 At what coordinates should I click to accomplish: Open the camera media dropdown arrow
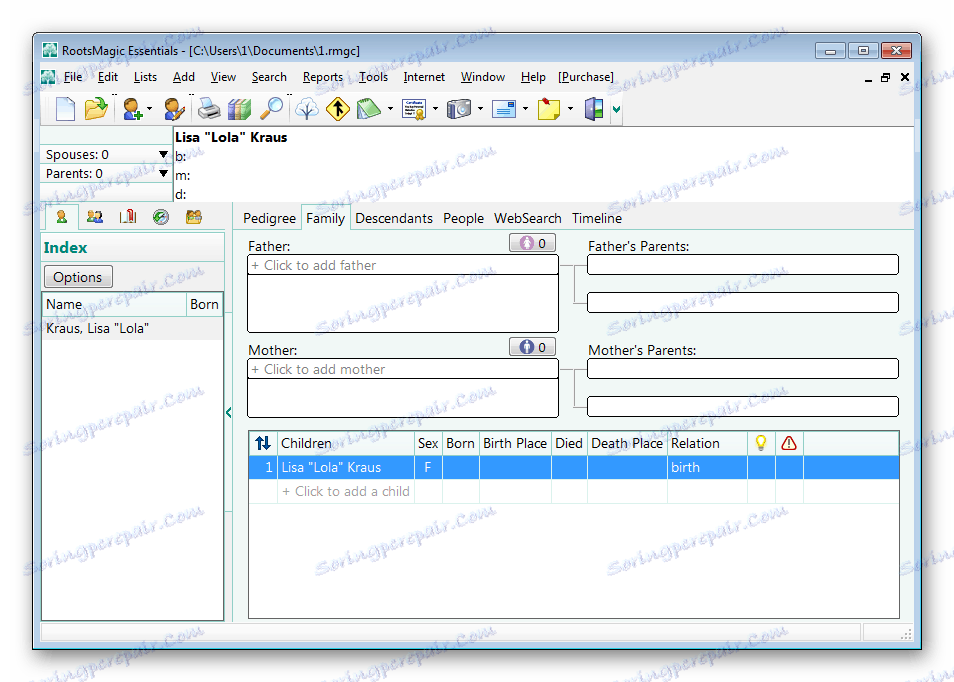(480, 110)
